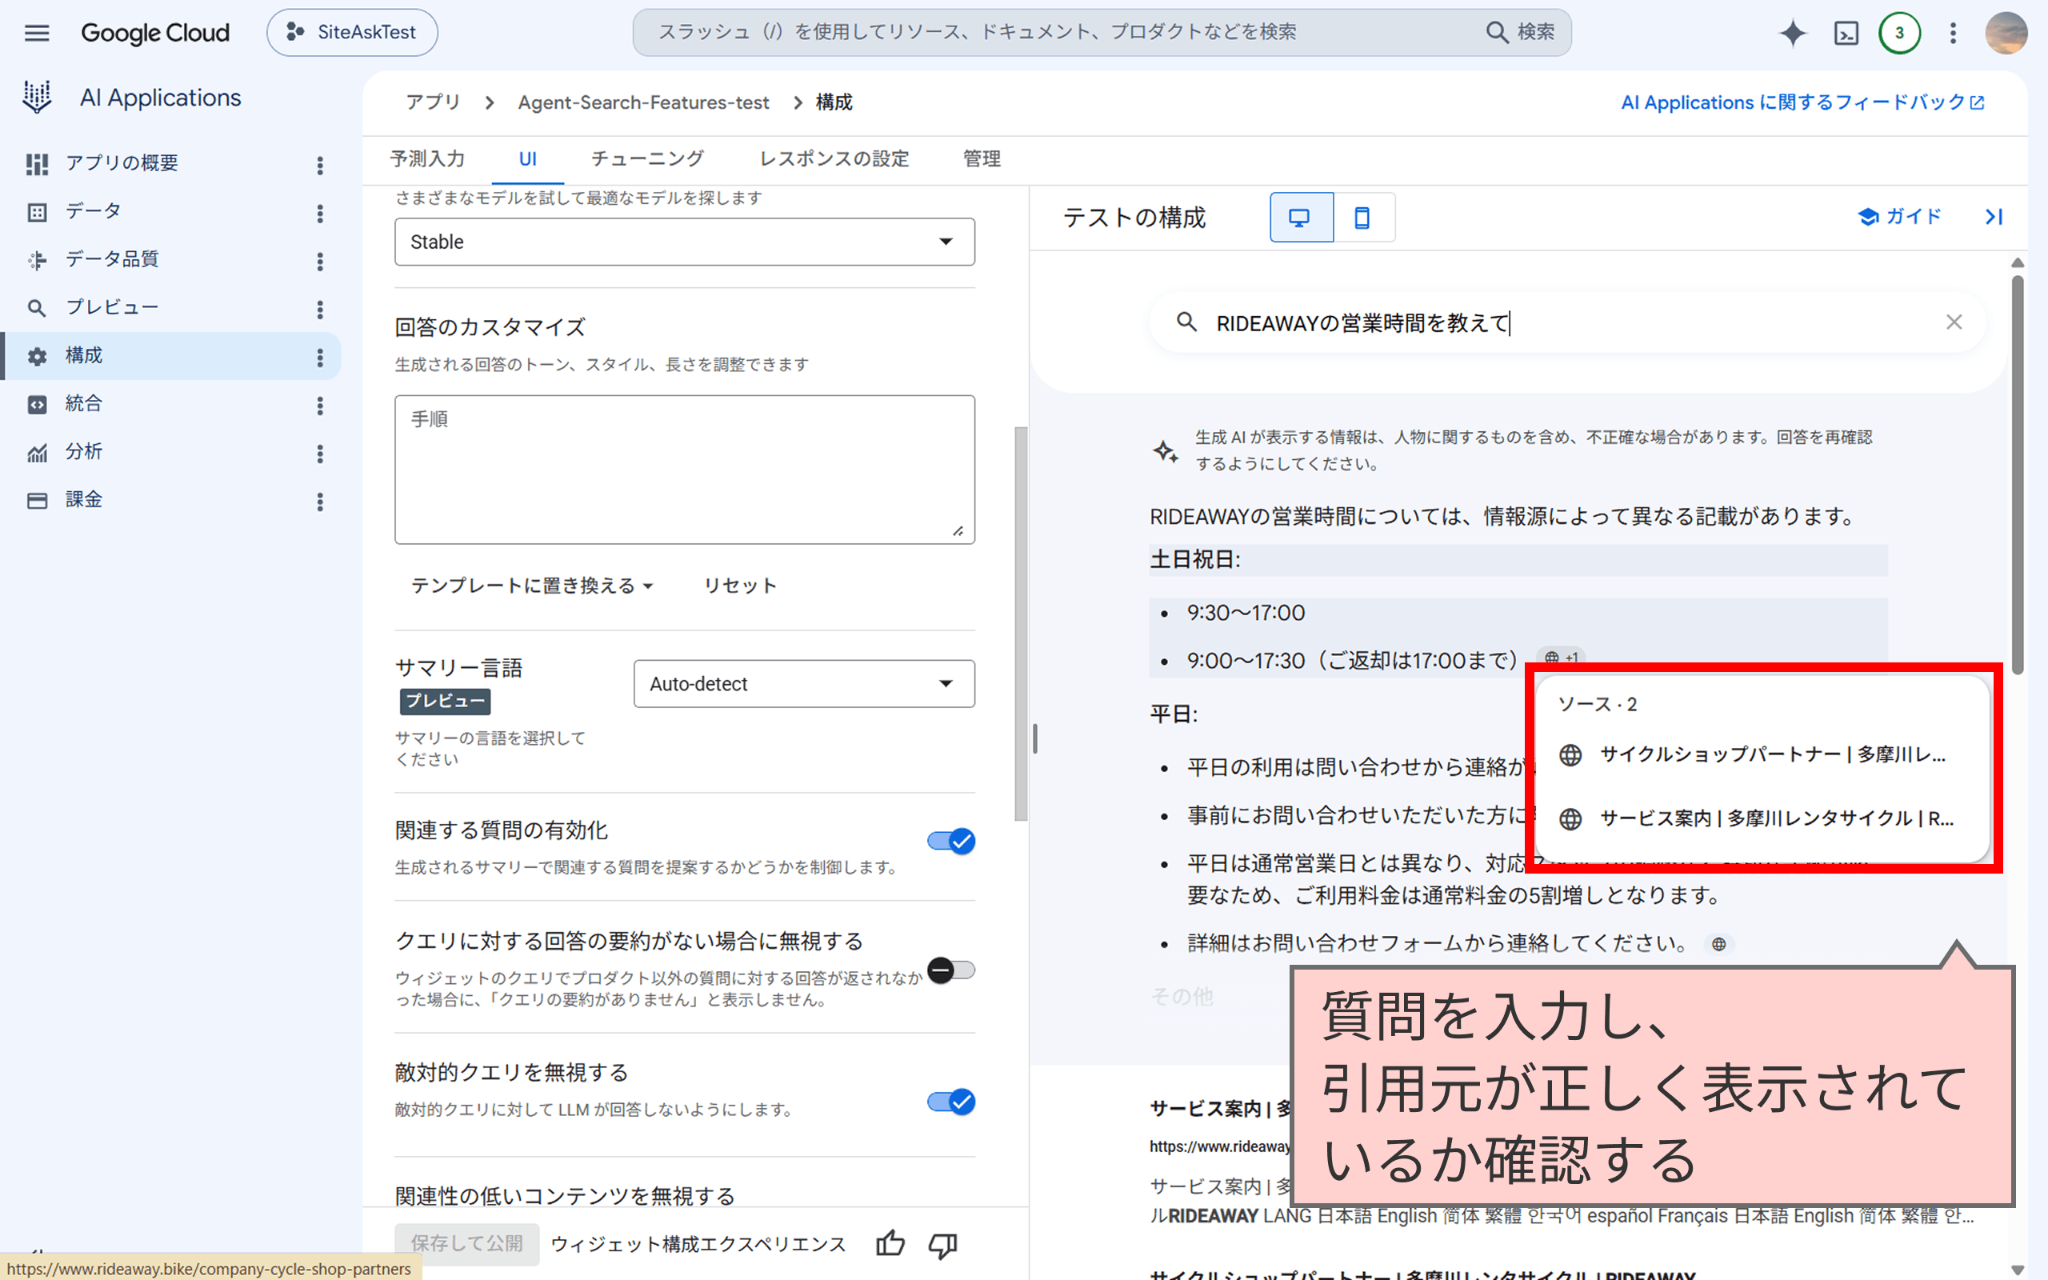Click the データ table icon in sidebar
The height and width of the screenshot is (1280, 2048).
(x=37, y=211)
